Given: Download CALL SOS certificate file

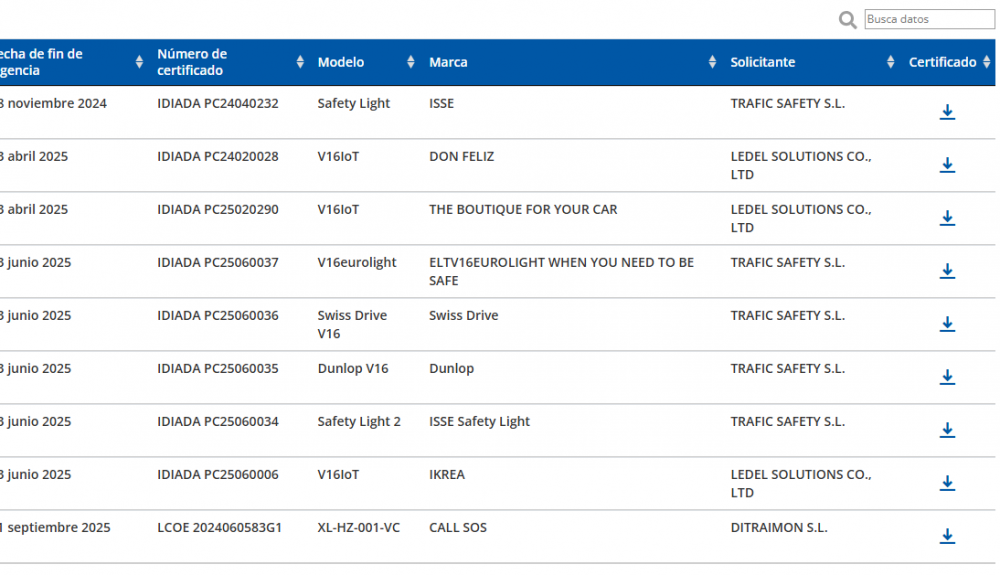Looking at the screenshot, I should [x=947, y=536].
